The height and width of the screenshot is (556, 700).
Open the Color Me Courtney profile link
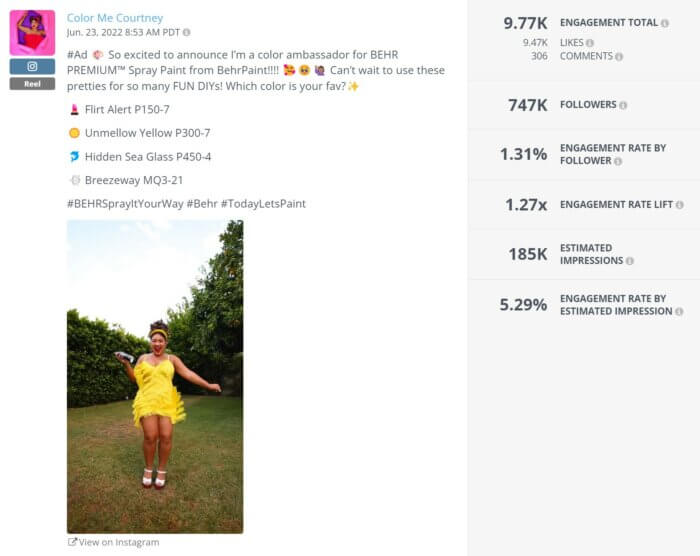pos(115,18)
